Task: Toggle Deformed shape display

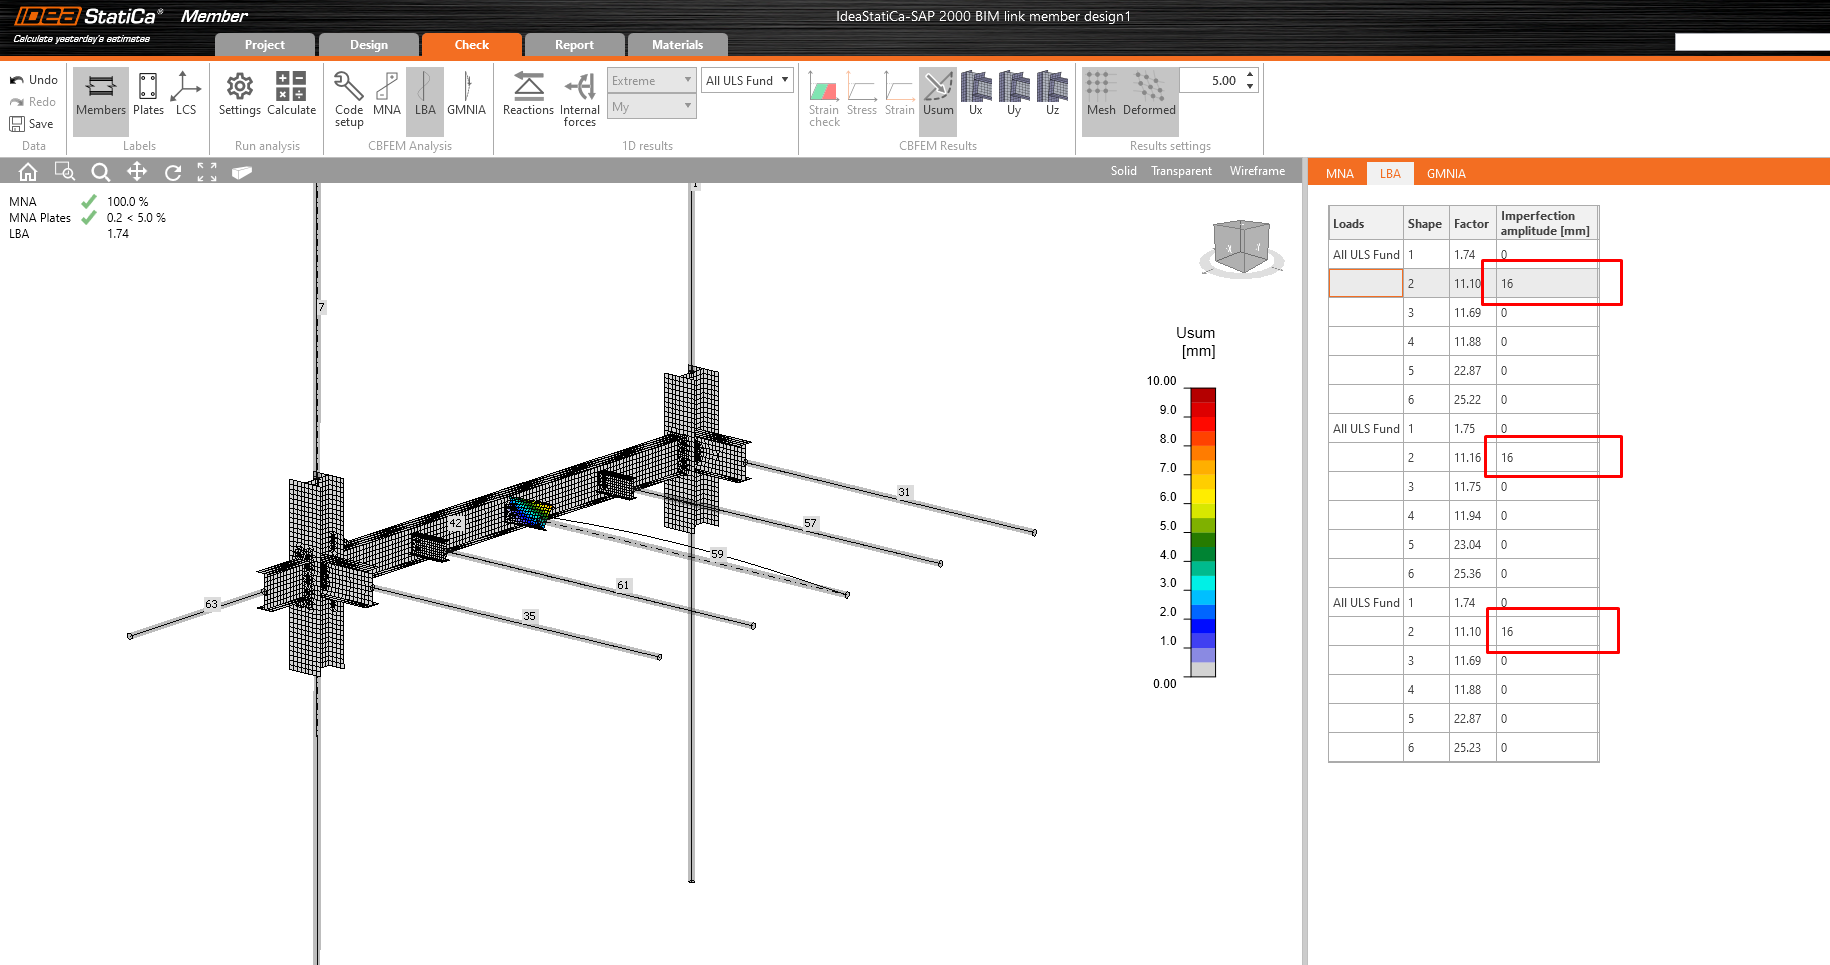Action: click(1149, 94)
